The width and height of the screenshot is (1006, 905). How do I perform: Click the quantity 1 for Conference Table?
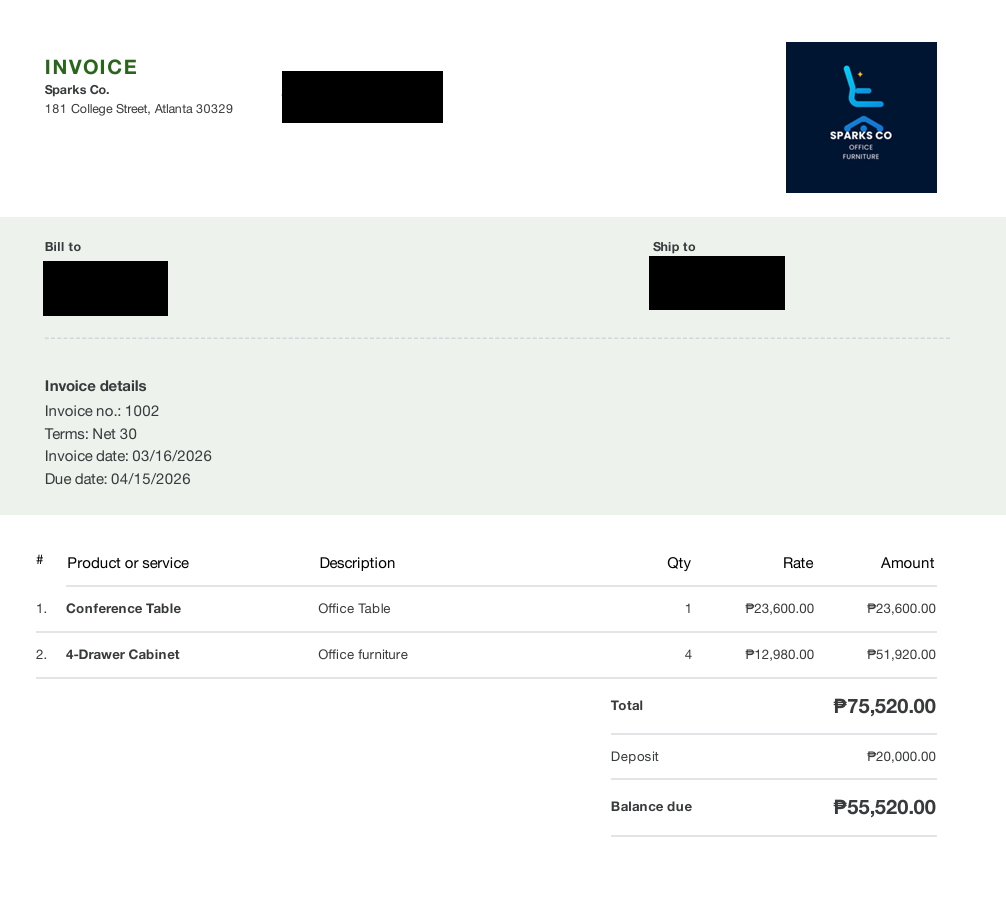688,609
